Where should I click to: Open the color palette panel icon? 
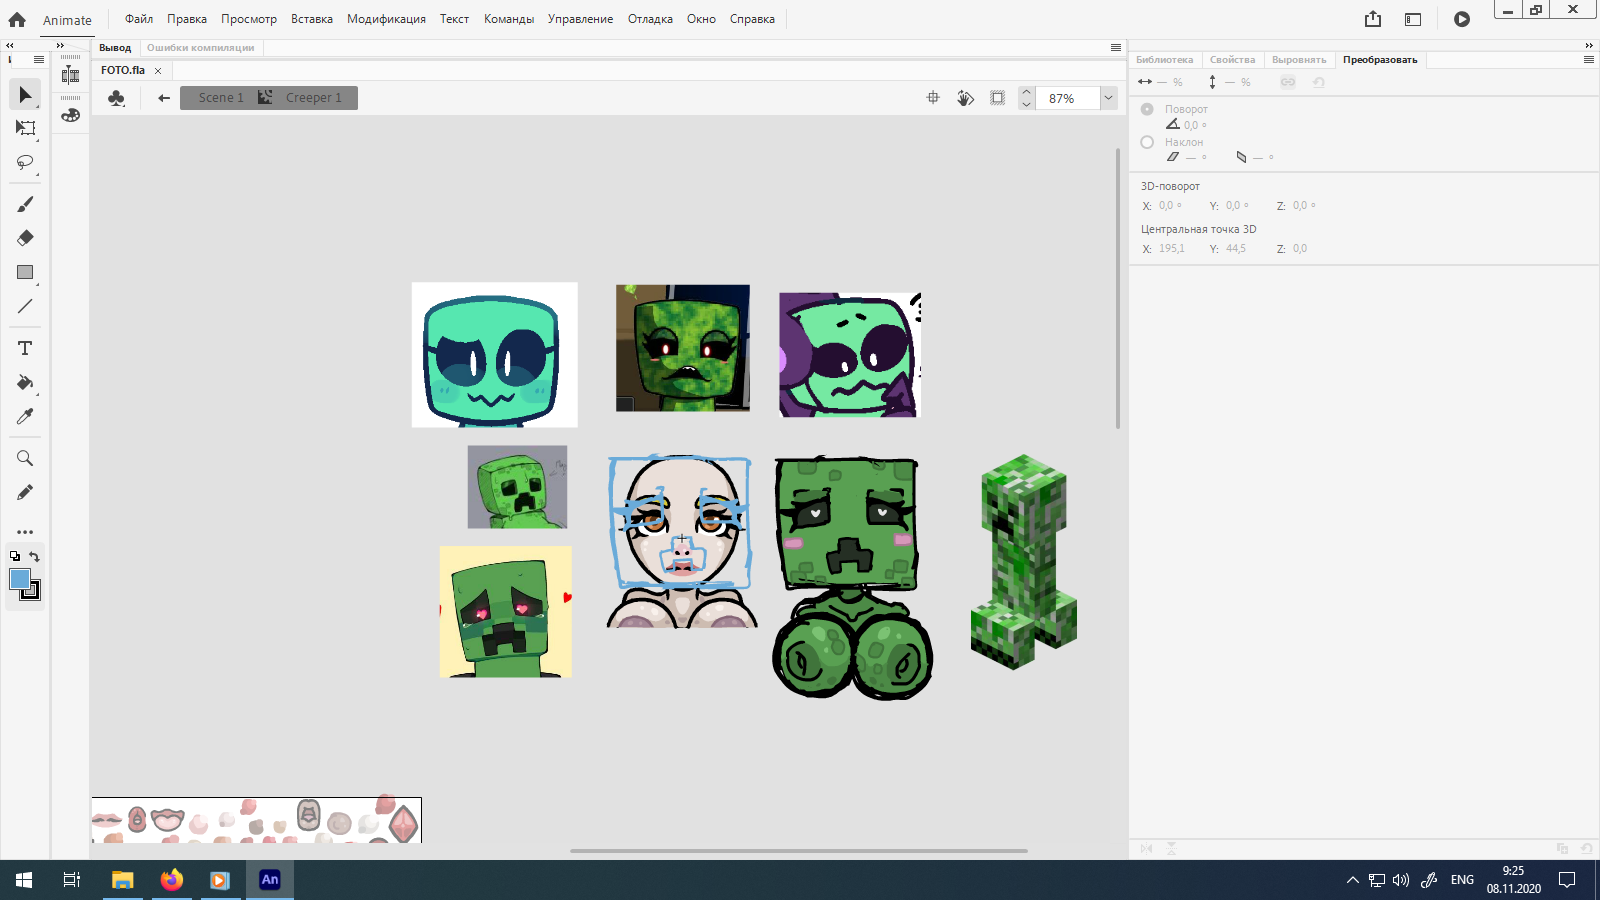point(70,115)
